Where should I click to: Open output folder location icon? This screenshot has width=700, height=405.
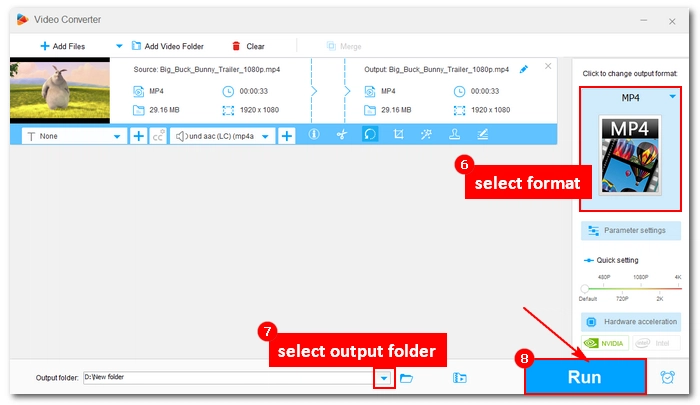click(x=459, y=378)
